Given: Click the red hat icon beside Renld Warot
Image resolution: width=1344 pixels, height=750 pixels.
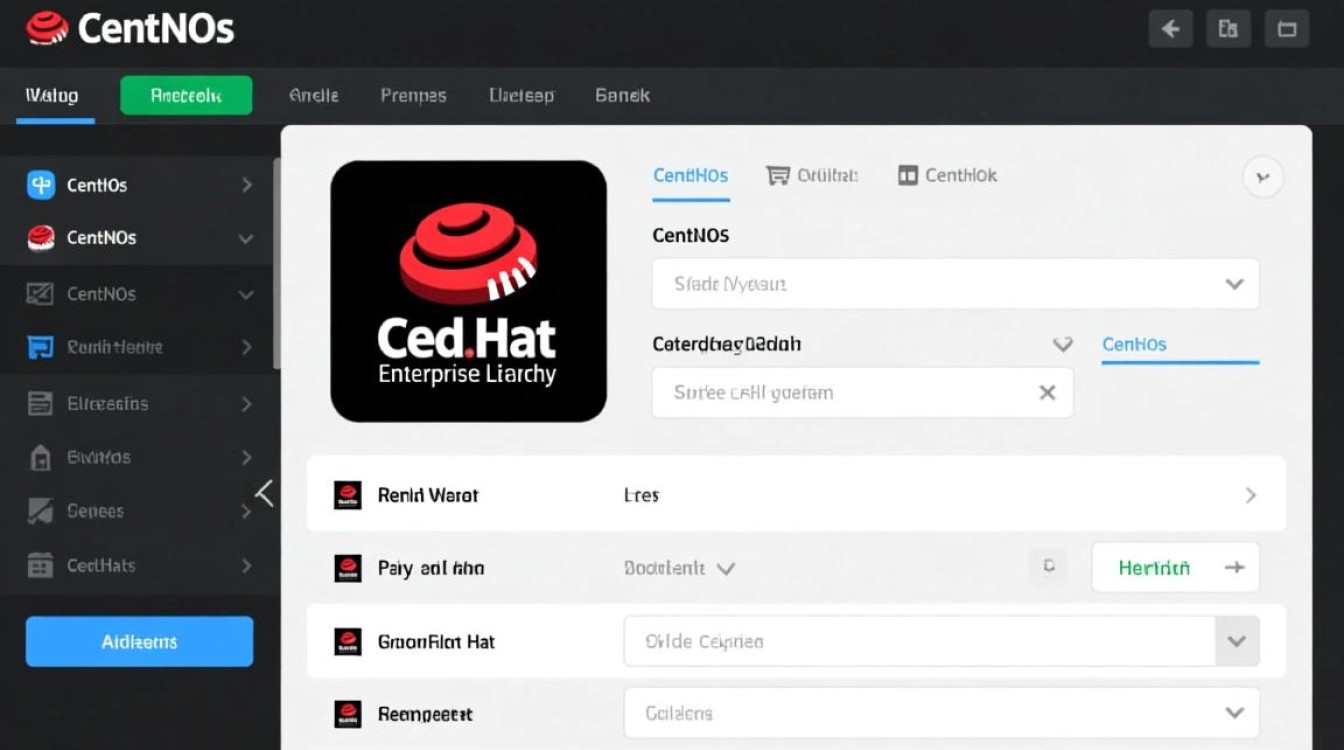Looking at the screenshot, I should coord(347,495).
